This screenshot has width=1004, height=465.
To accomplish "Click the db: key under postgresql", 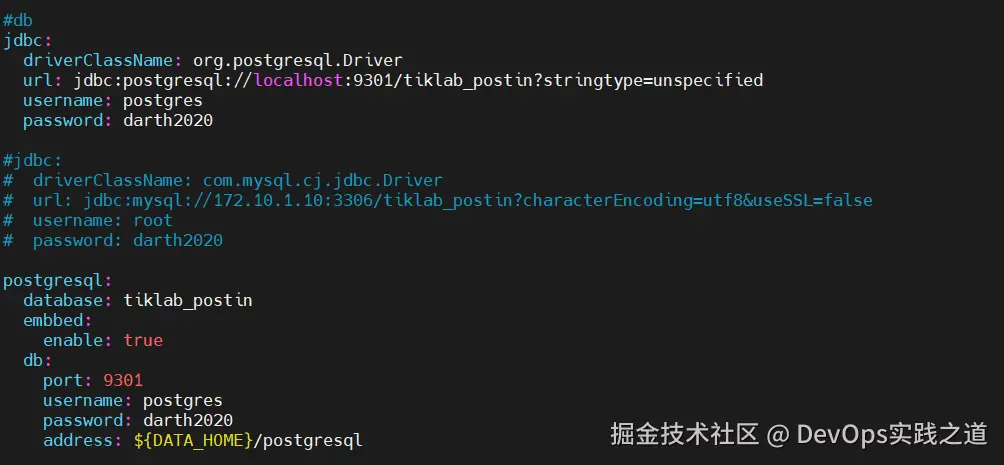I will [x=37, y=360].
